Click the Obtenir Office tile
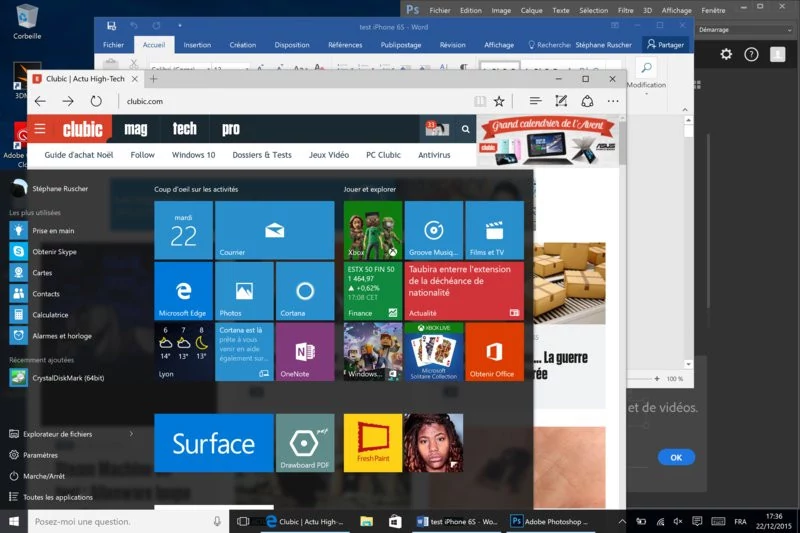This screenshot has width=800, height=533. pos(494,351)
